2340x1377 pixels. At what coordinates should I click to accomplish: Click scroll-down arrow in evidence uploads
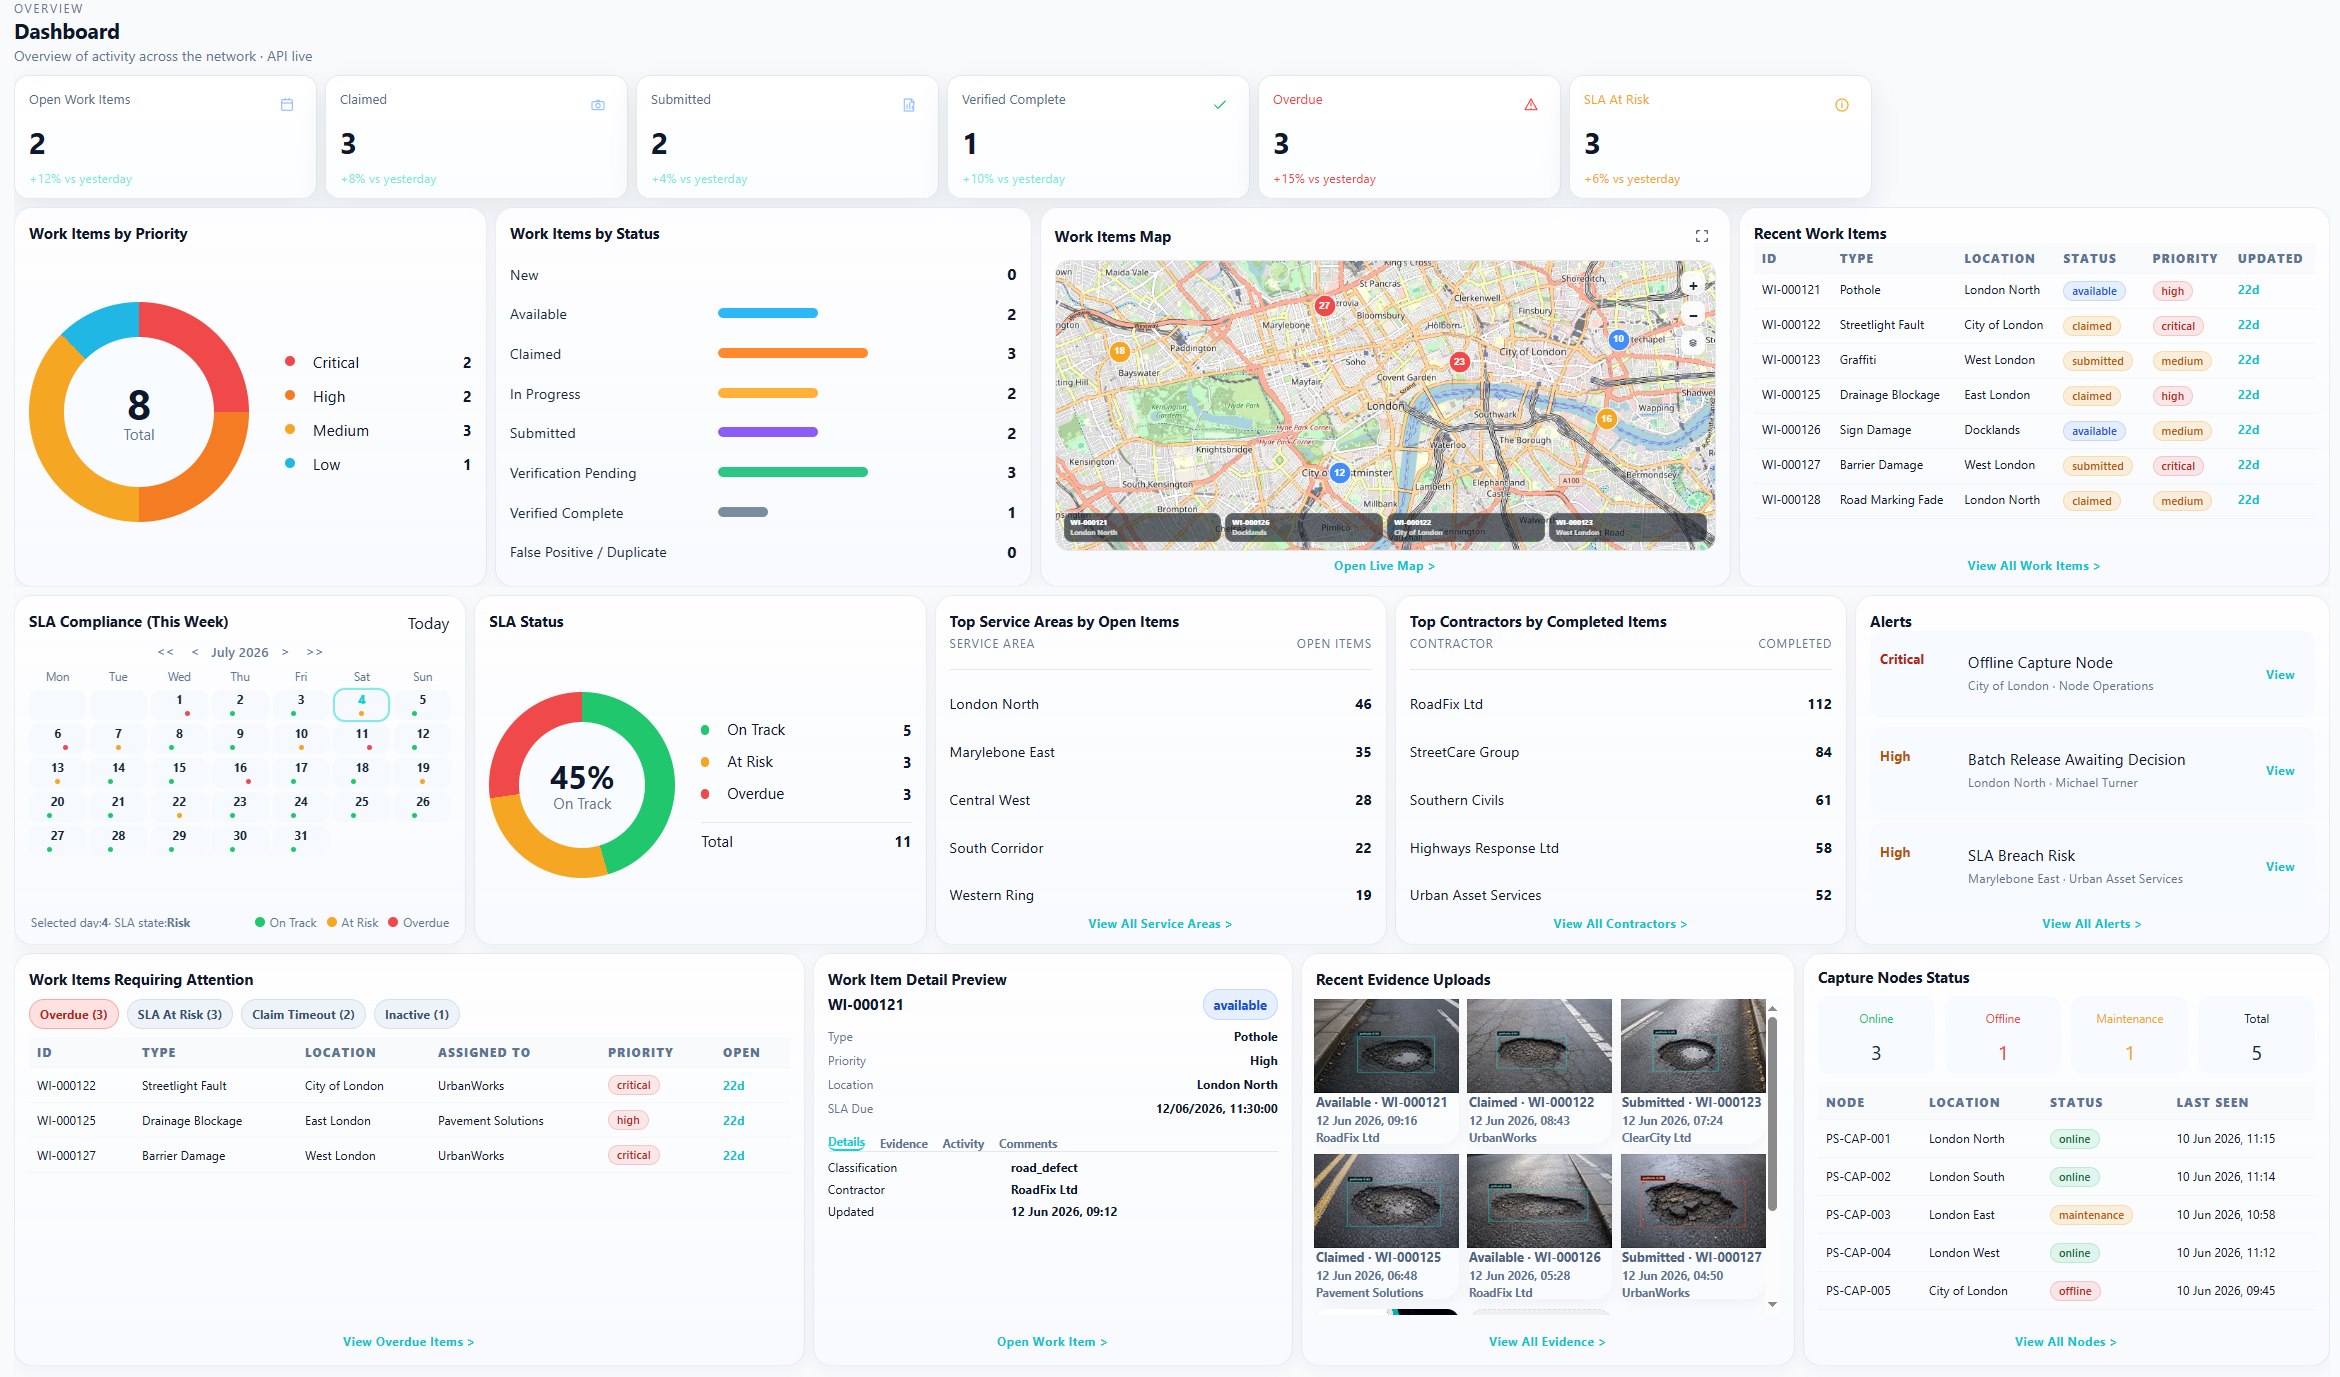point(1772,1304)
